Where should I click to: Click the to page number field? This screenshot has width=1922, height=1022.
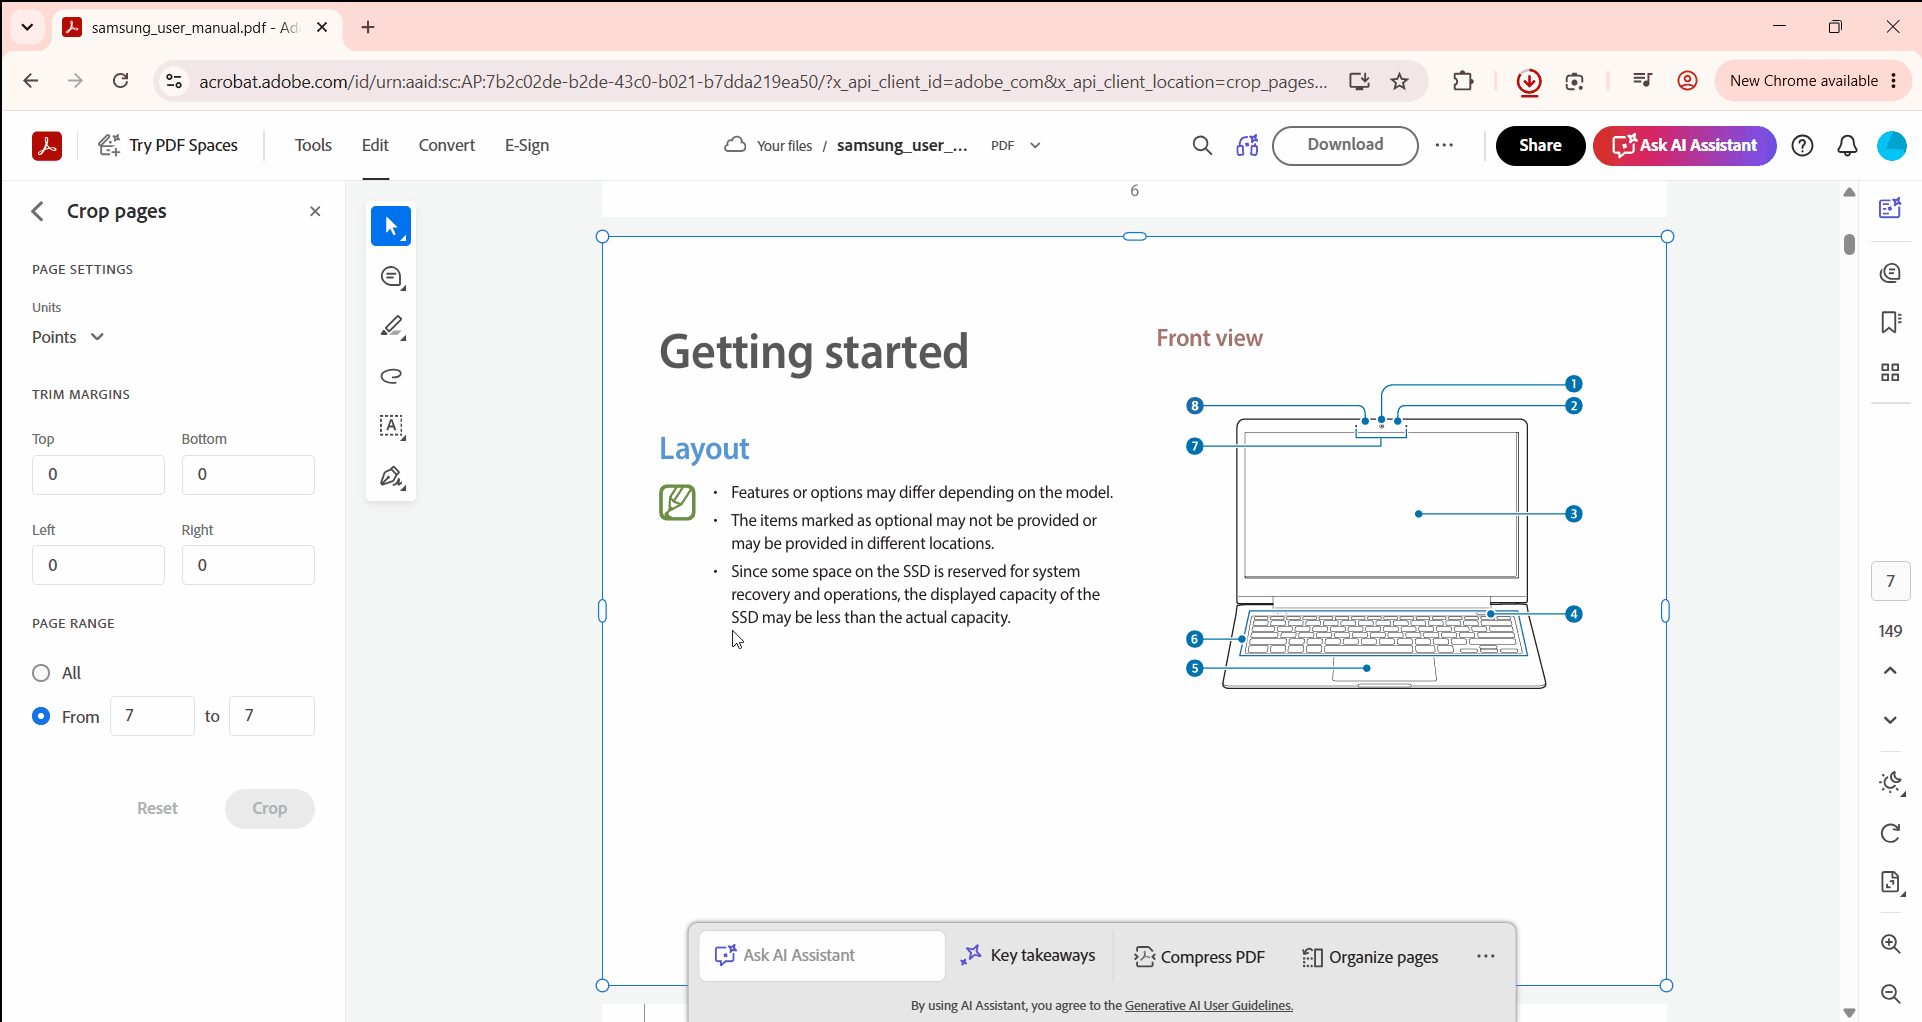click(x=272, y=716)
